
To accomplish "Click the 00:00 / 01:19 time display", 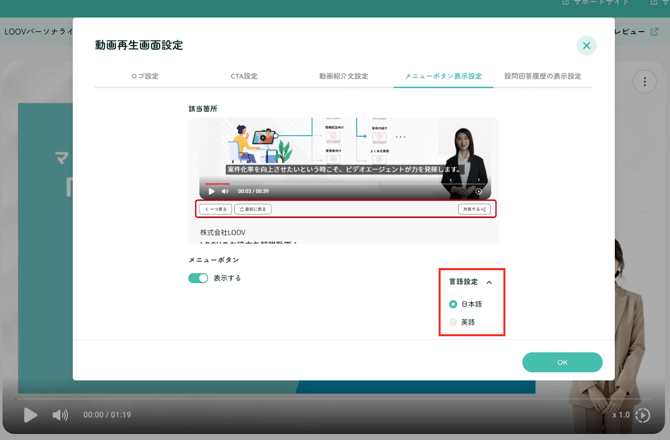I will [x=107, y=415].
